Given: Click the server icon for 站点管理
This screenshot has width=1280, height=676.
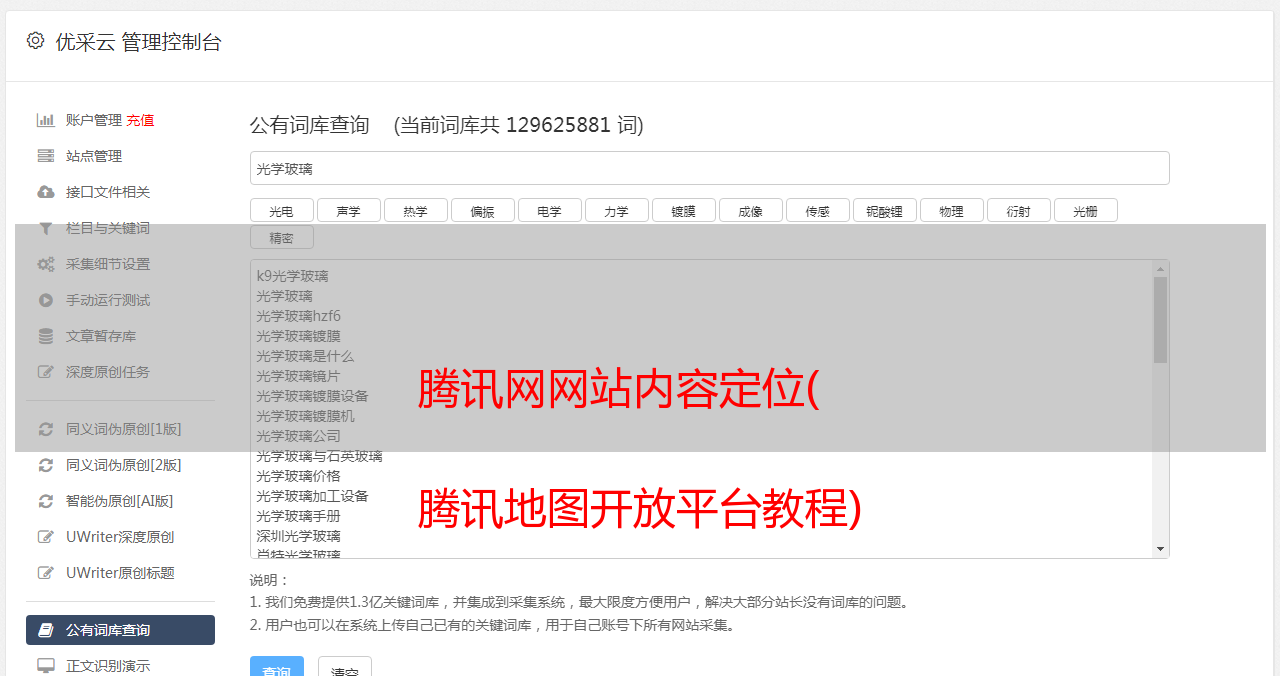Looking at the screenshot, I should (46, 156).
